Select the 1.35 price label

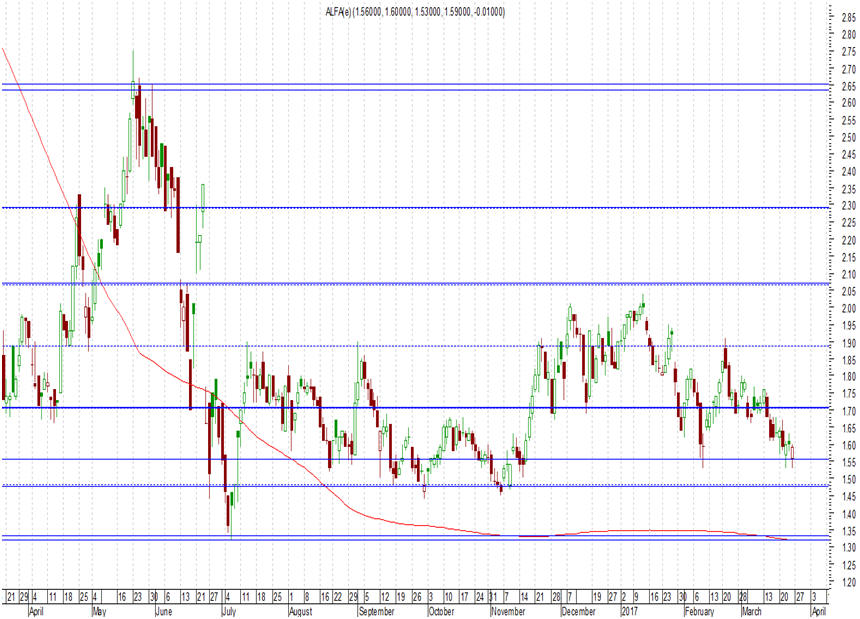click(x=848, y=531)
